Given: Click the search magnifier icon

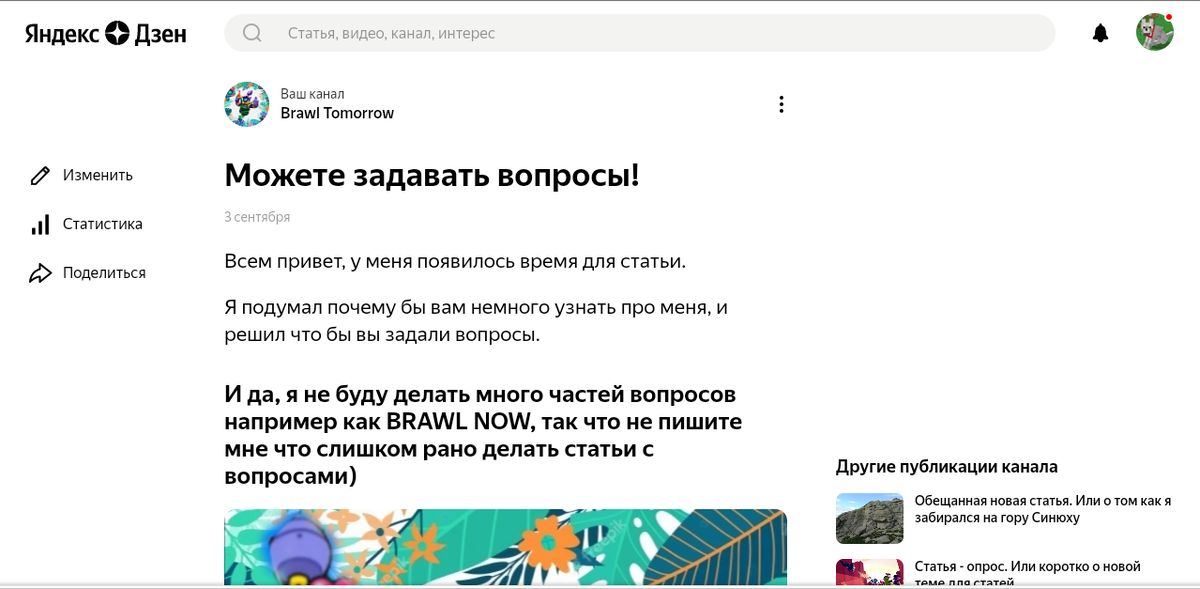Looking at the screenshot, I should tap(252, 33).
